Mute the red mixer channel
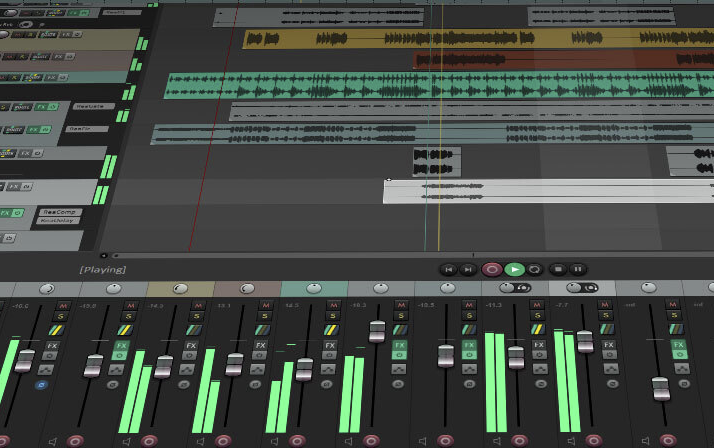Screen dimensions: 714x448 pos(262,304)
